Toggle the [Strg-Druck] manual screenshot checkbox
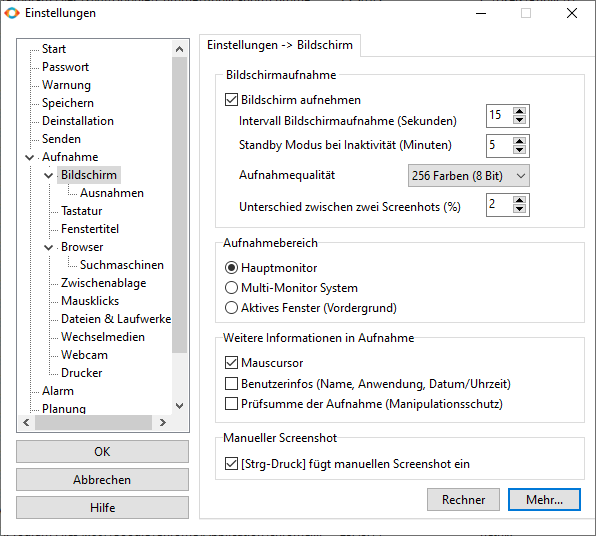The image size is (596, 536). coord(231,463)
